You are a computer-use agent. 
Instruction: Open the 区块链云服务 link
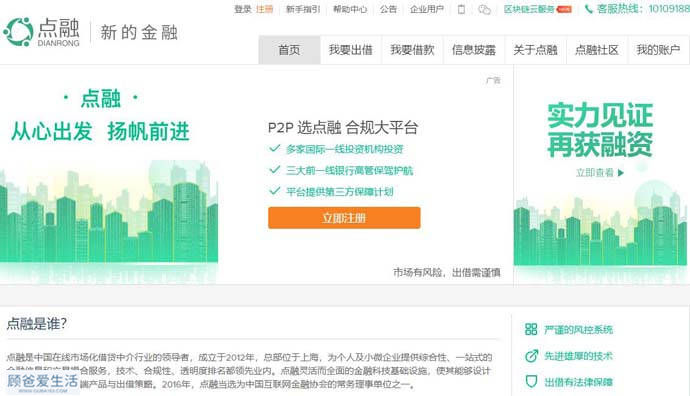click(529, 9)
